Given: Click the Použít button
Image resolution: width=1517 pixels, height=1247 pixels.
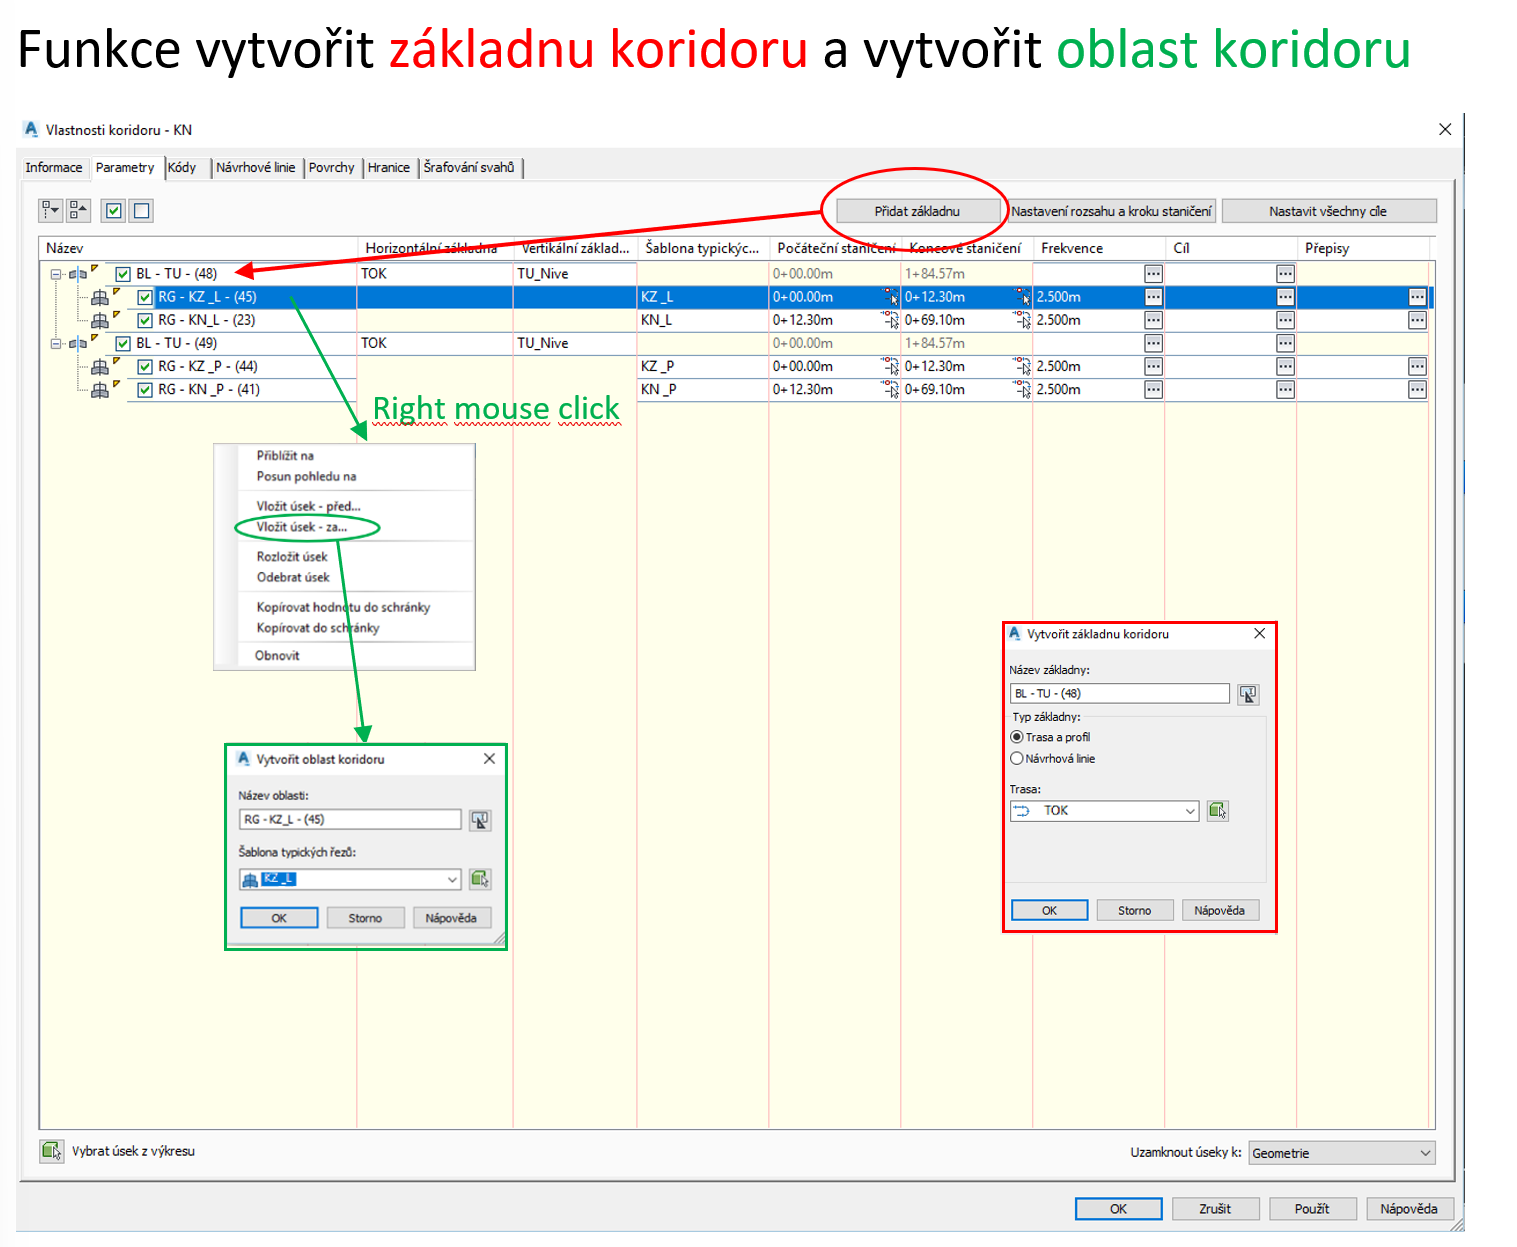Looking at the screenshot, I should [1311, 1209].
